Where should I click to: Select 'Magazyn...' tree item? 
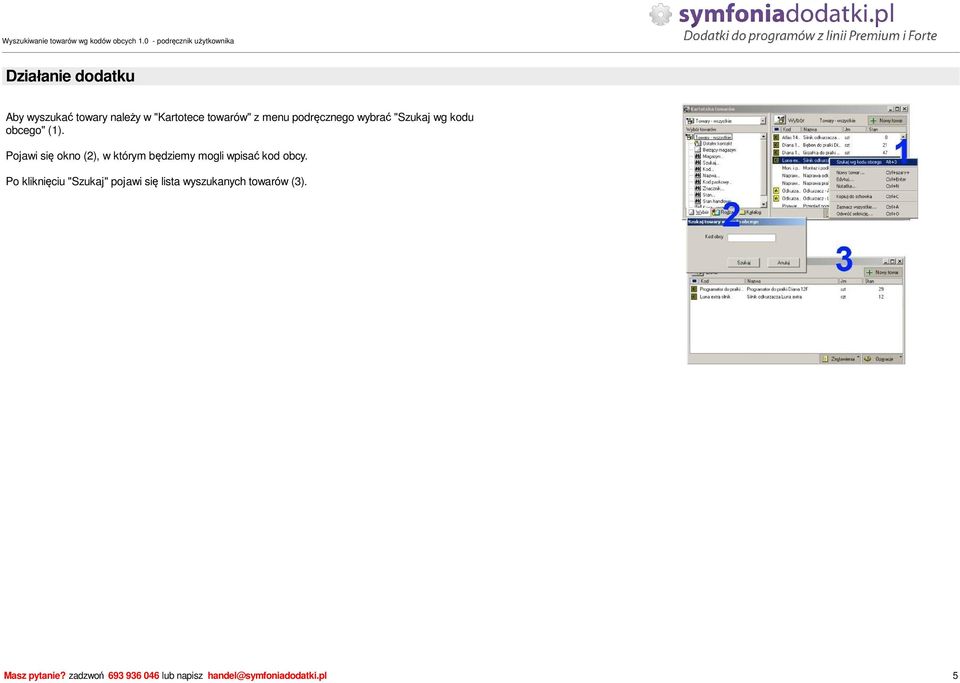tap(710, 157)
